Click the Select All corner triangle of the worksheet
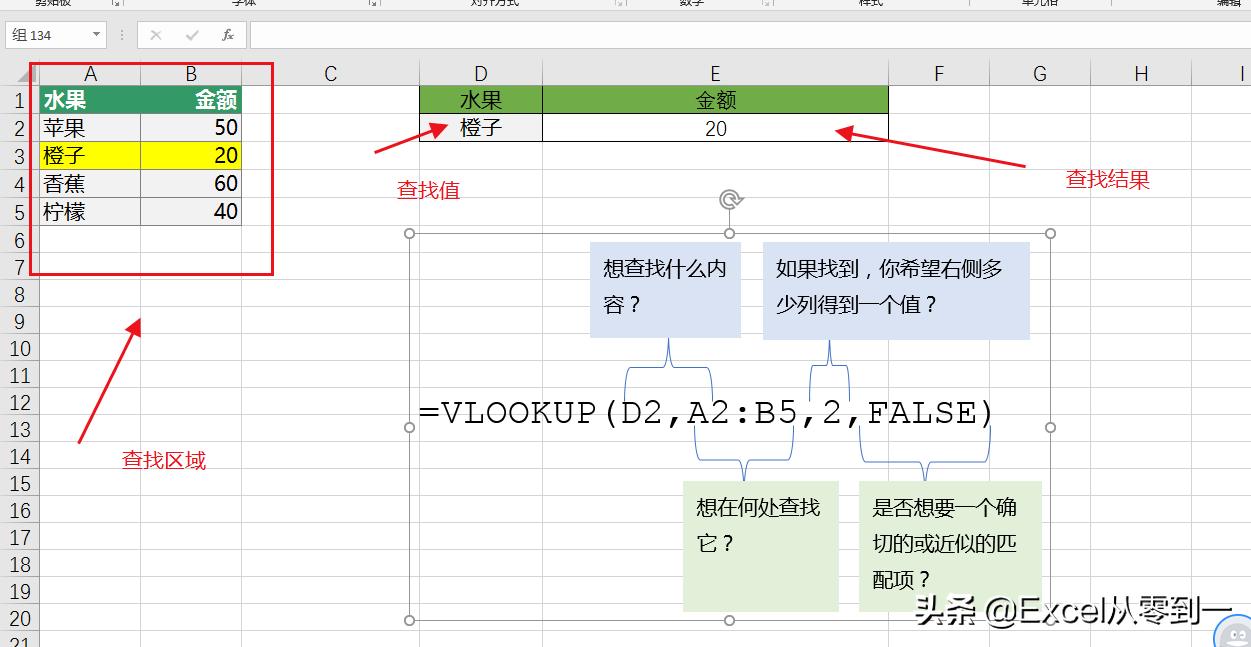This screenshot has width=1251, height=647. [x=24, y=72]
